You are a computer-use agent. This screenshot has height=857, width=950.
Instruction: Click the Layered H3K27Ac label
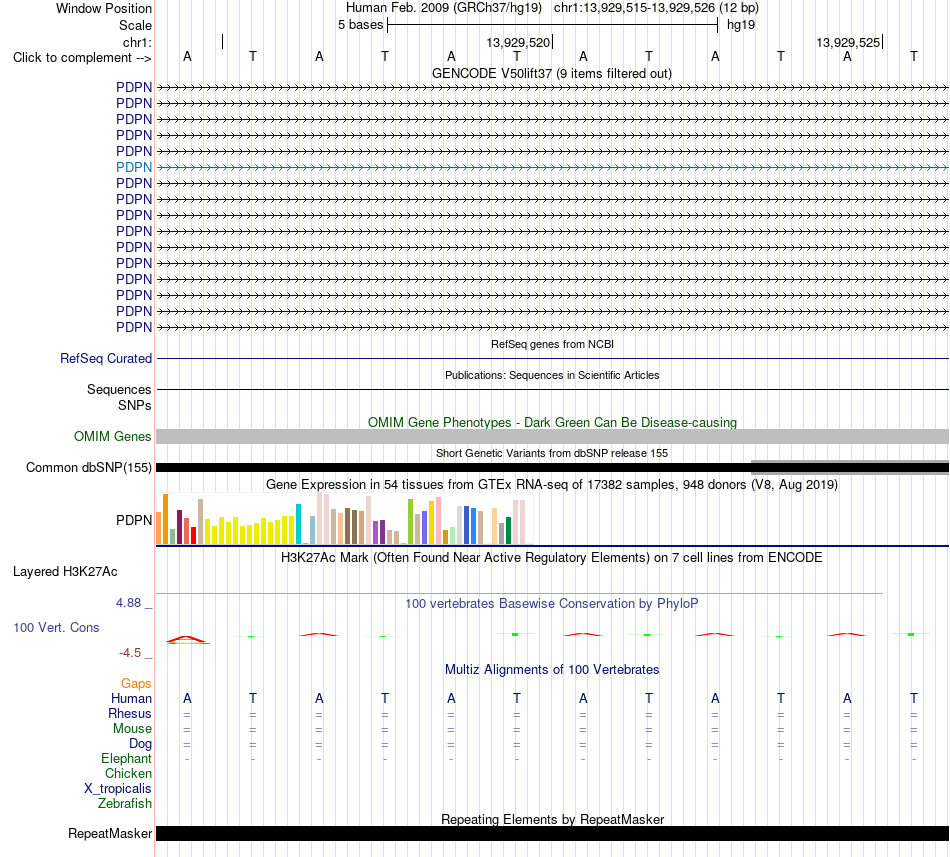pos(65,572)
